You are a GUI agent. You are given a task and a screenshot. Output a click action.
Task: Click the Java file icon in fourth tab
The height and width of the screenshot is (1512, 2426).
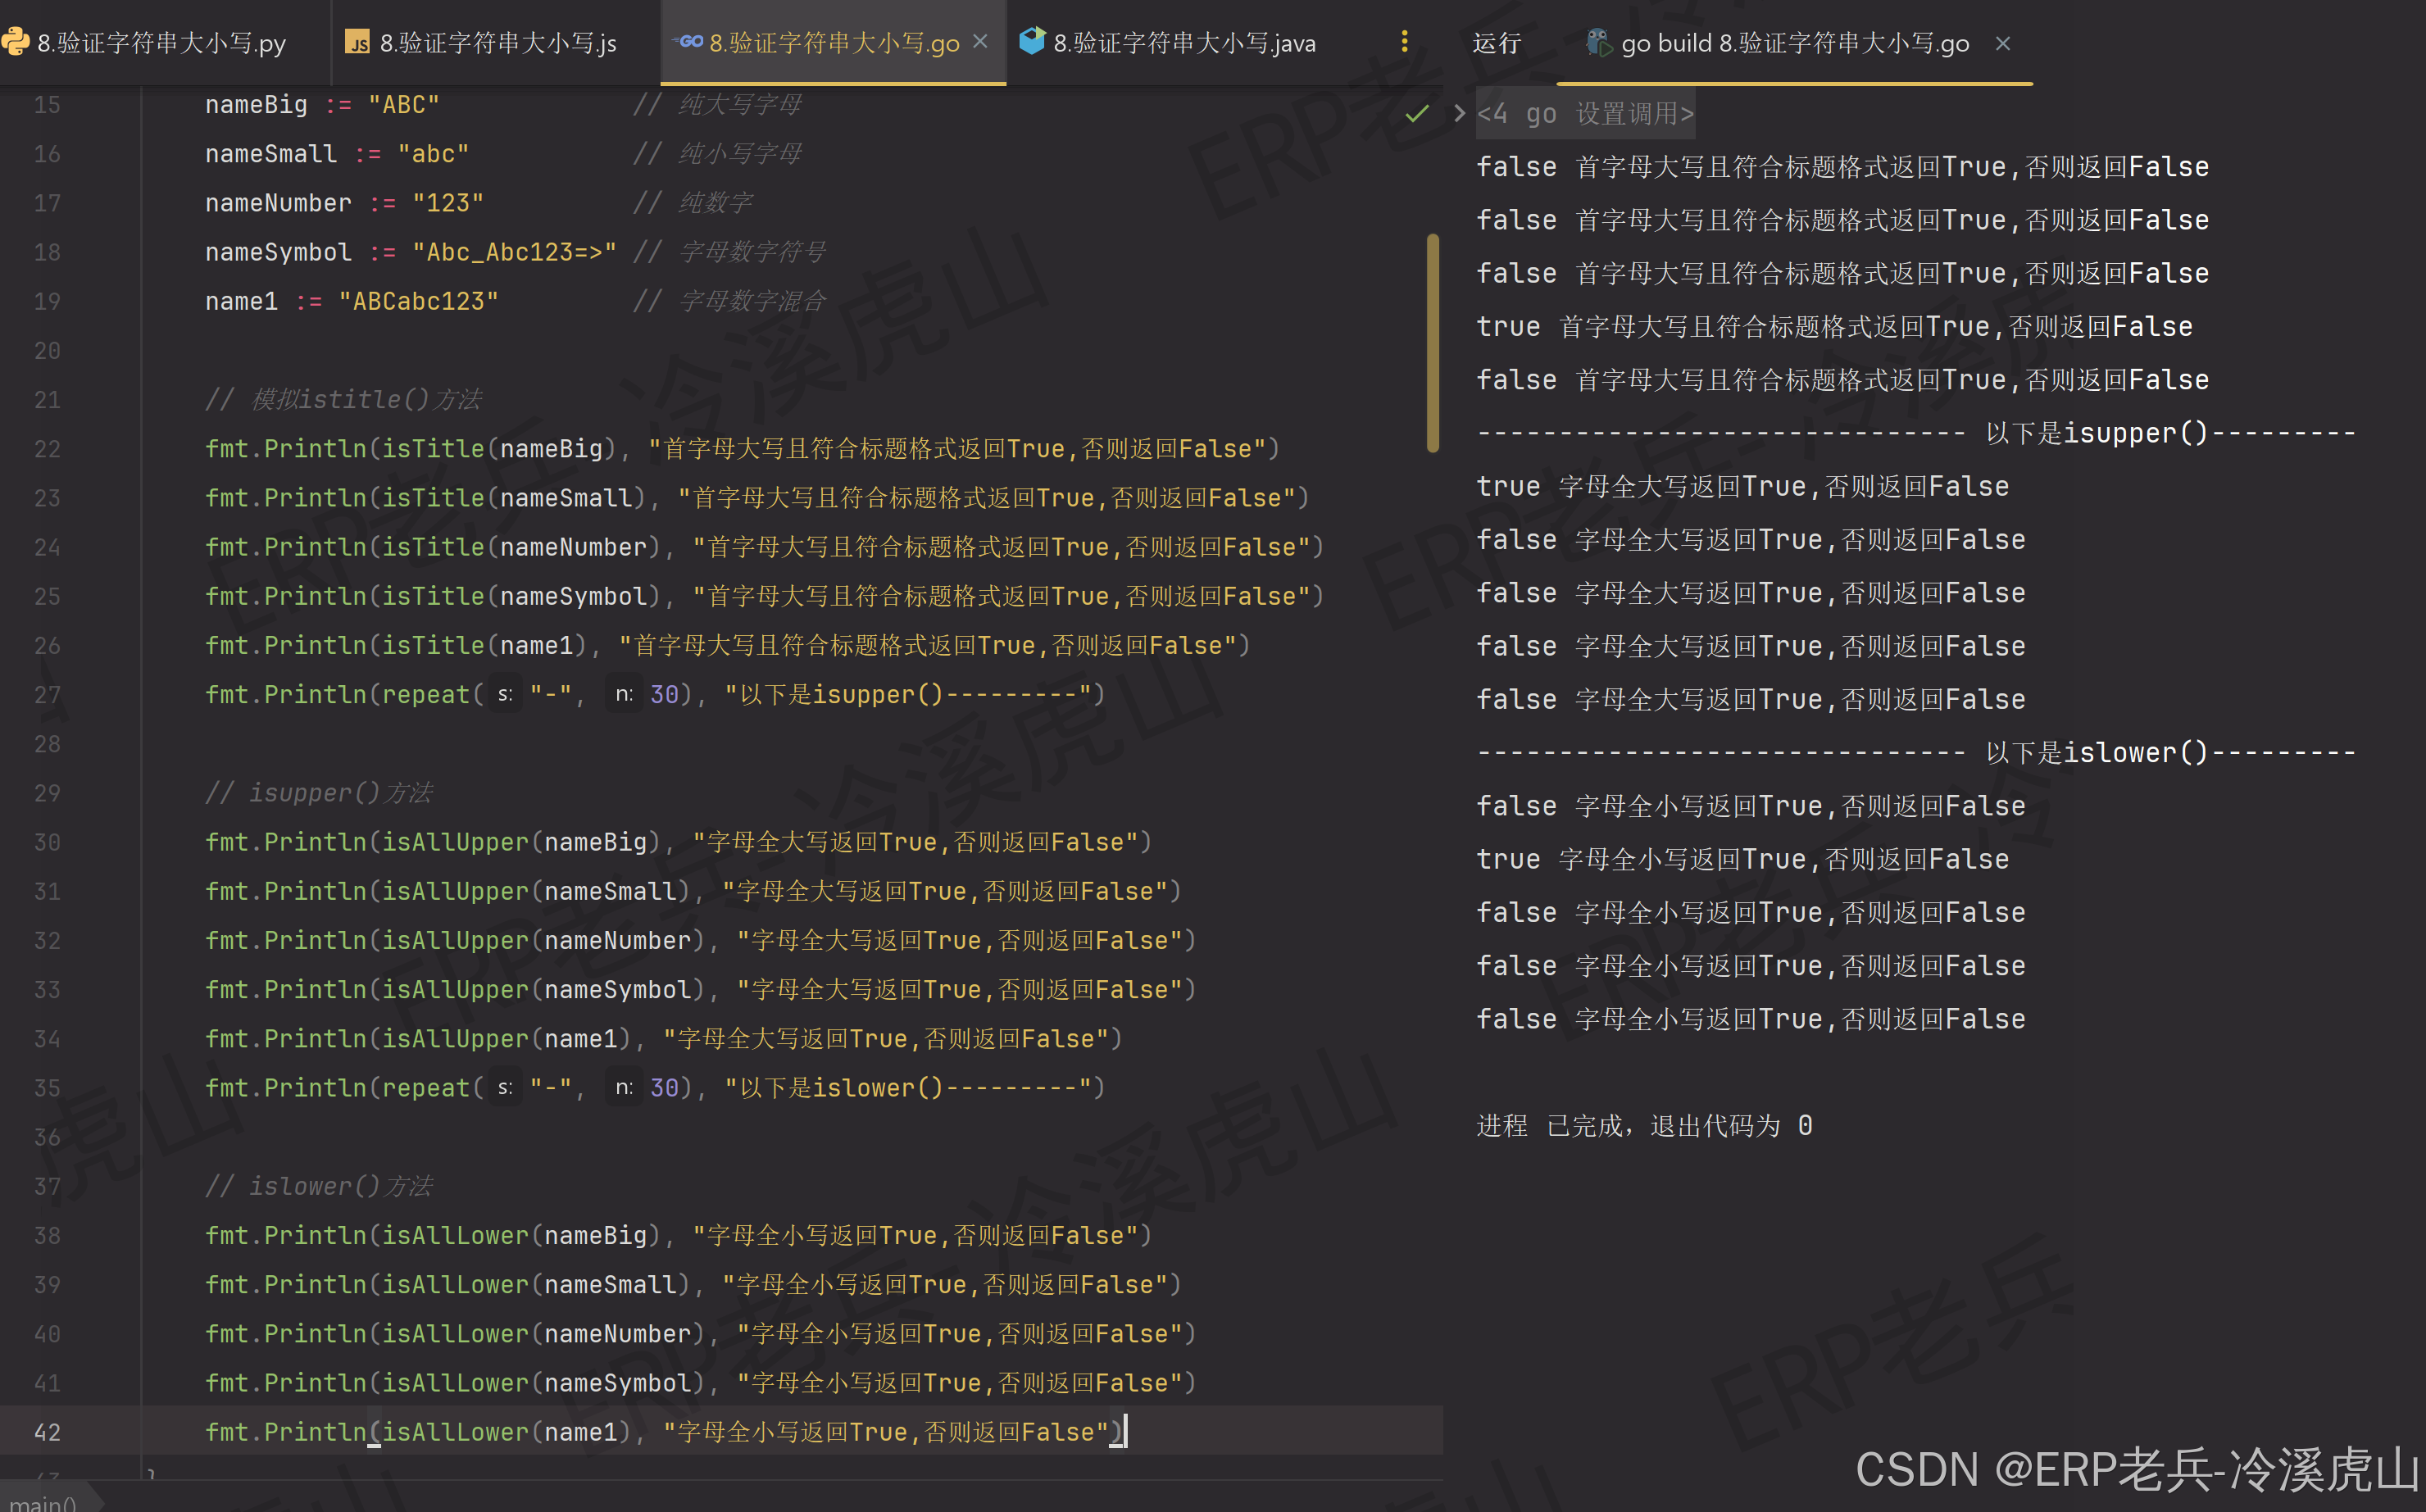pyautogui.click(x=1031, y=41)
